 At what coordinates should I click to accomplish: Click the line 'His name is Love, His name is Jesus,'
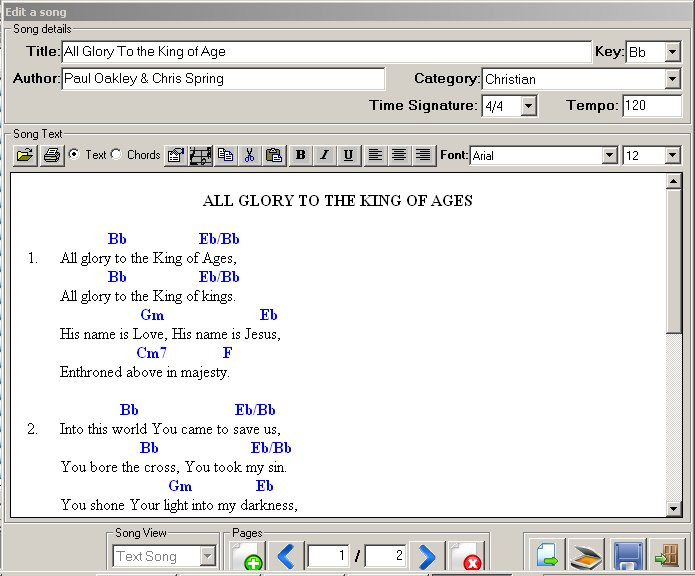[170, 334]
